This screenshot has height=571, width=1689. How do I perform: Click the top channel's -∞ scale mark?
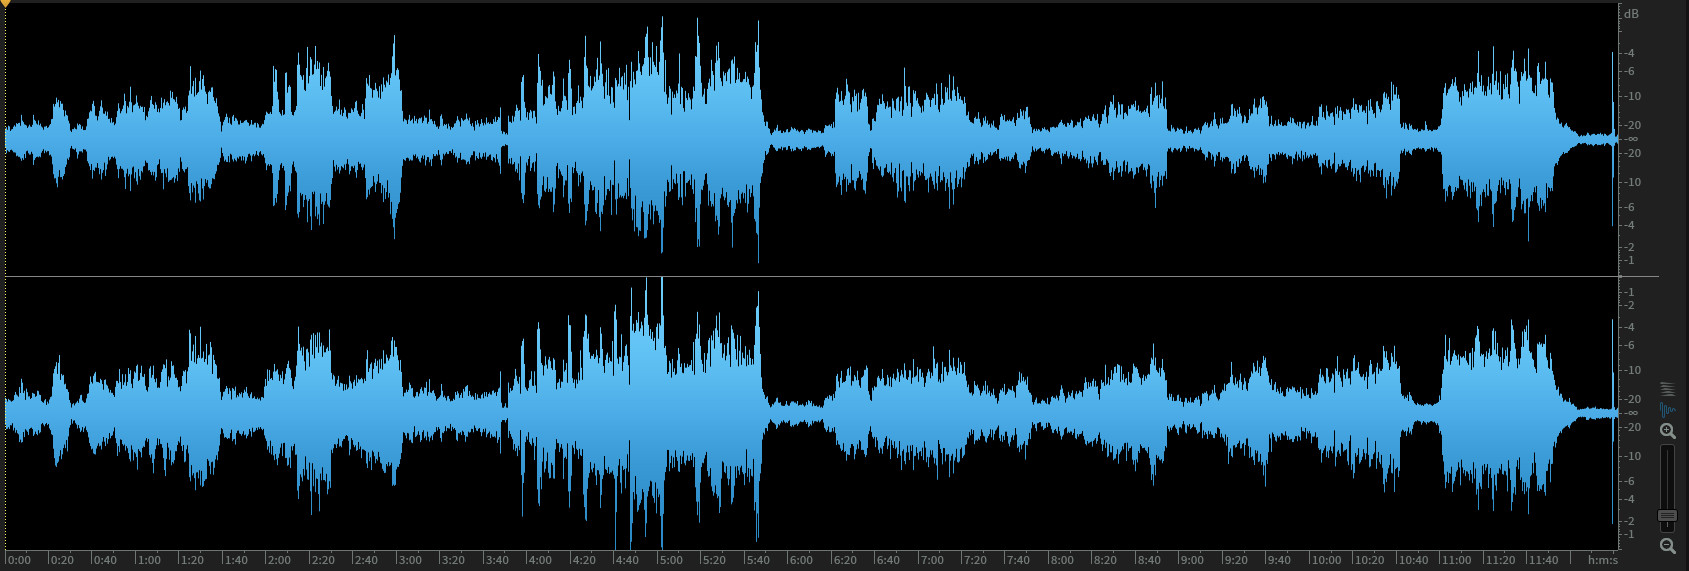(x=1631, y=138)
